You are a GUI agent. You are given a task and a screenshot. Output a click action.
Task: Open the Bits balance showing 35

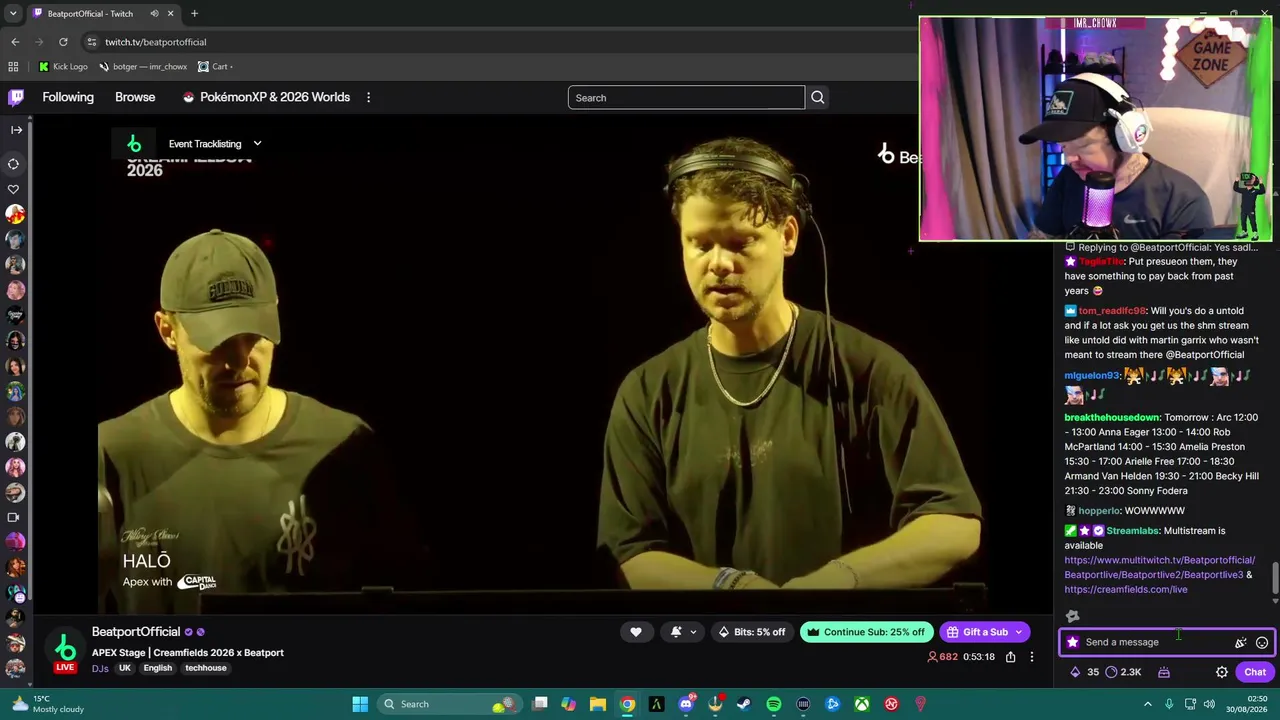pos(1085,672)
